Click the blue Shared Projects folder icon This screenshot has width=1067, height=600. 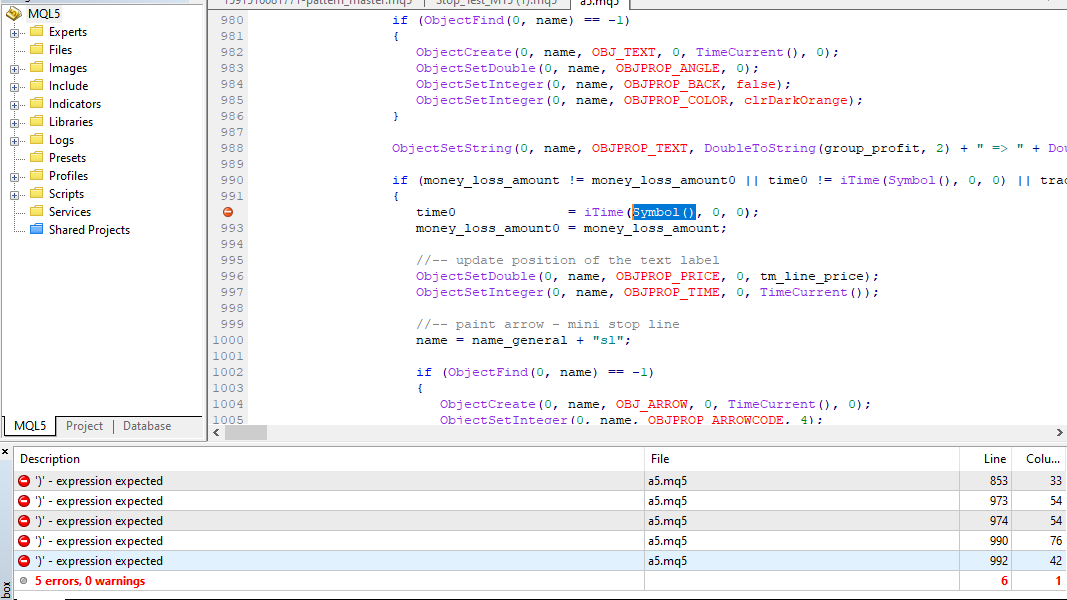[37, 229]
